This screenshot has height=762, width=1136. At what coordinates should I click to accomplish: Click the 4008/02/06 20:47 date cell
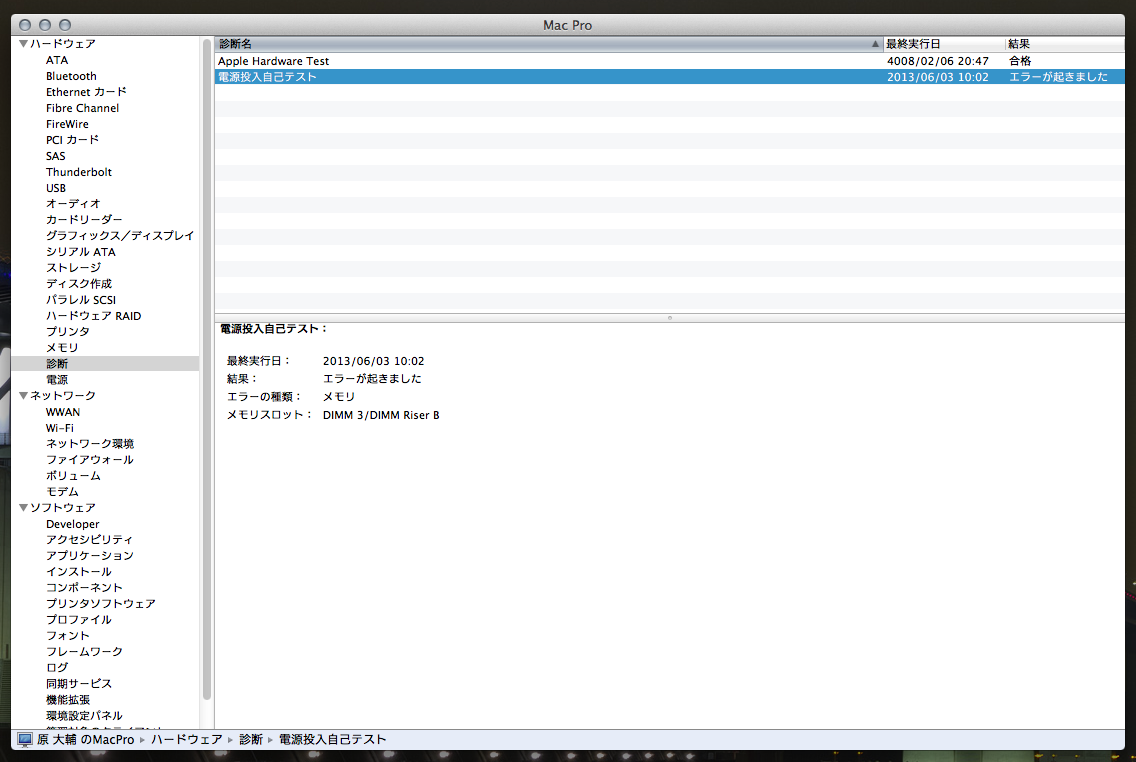937,61
